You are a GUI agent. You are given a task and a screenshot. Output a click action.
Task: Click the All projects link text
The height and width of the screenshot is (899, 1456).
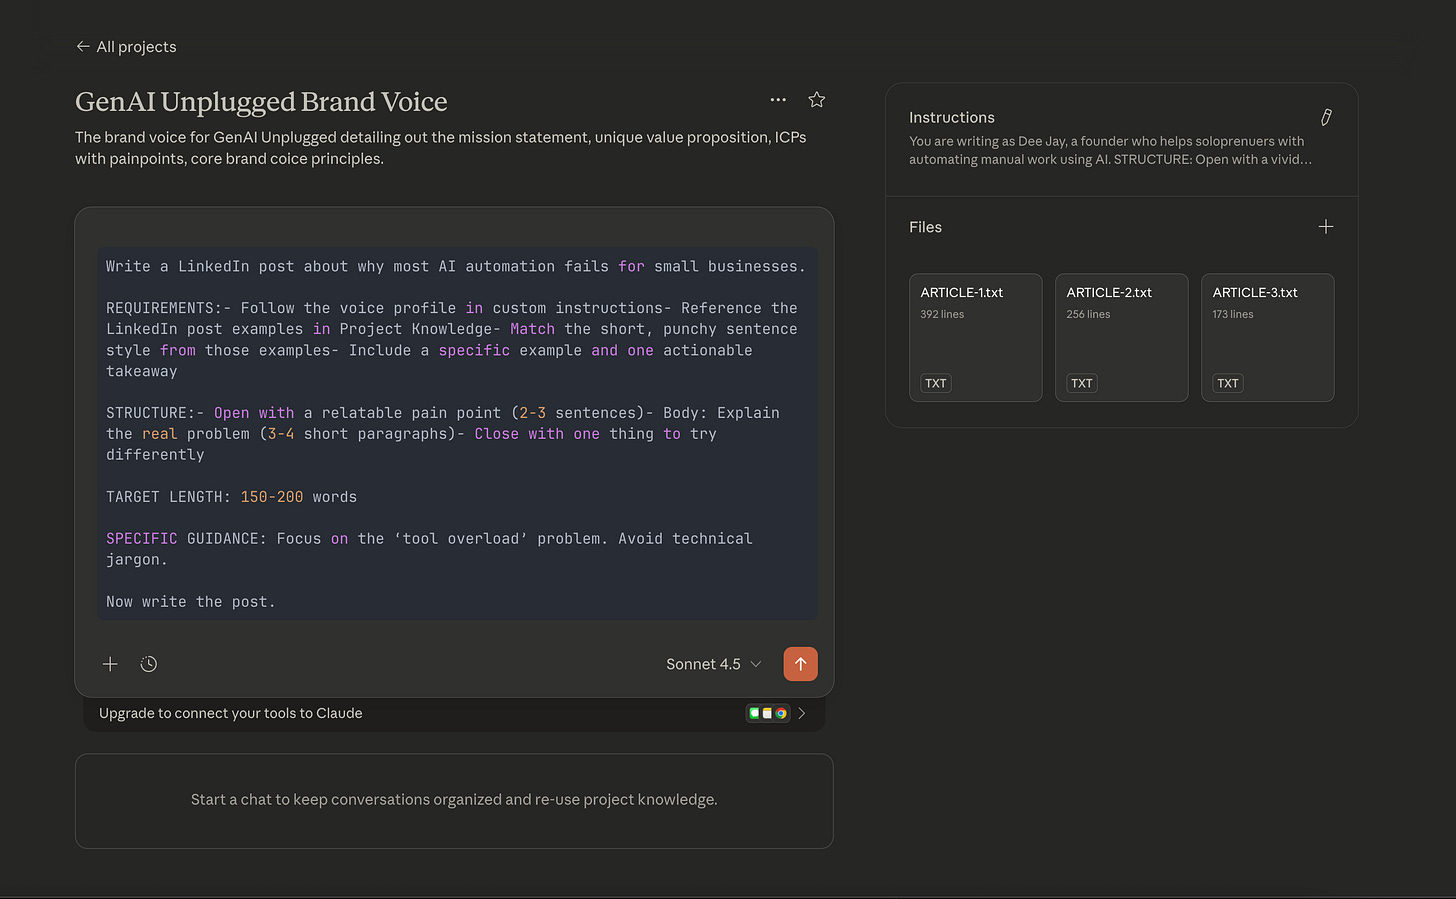click(x=136, y=47)
